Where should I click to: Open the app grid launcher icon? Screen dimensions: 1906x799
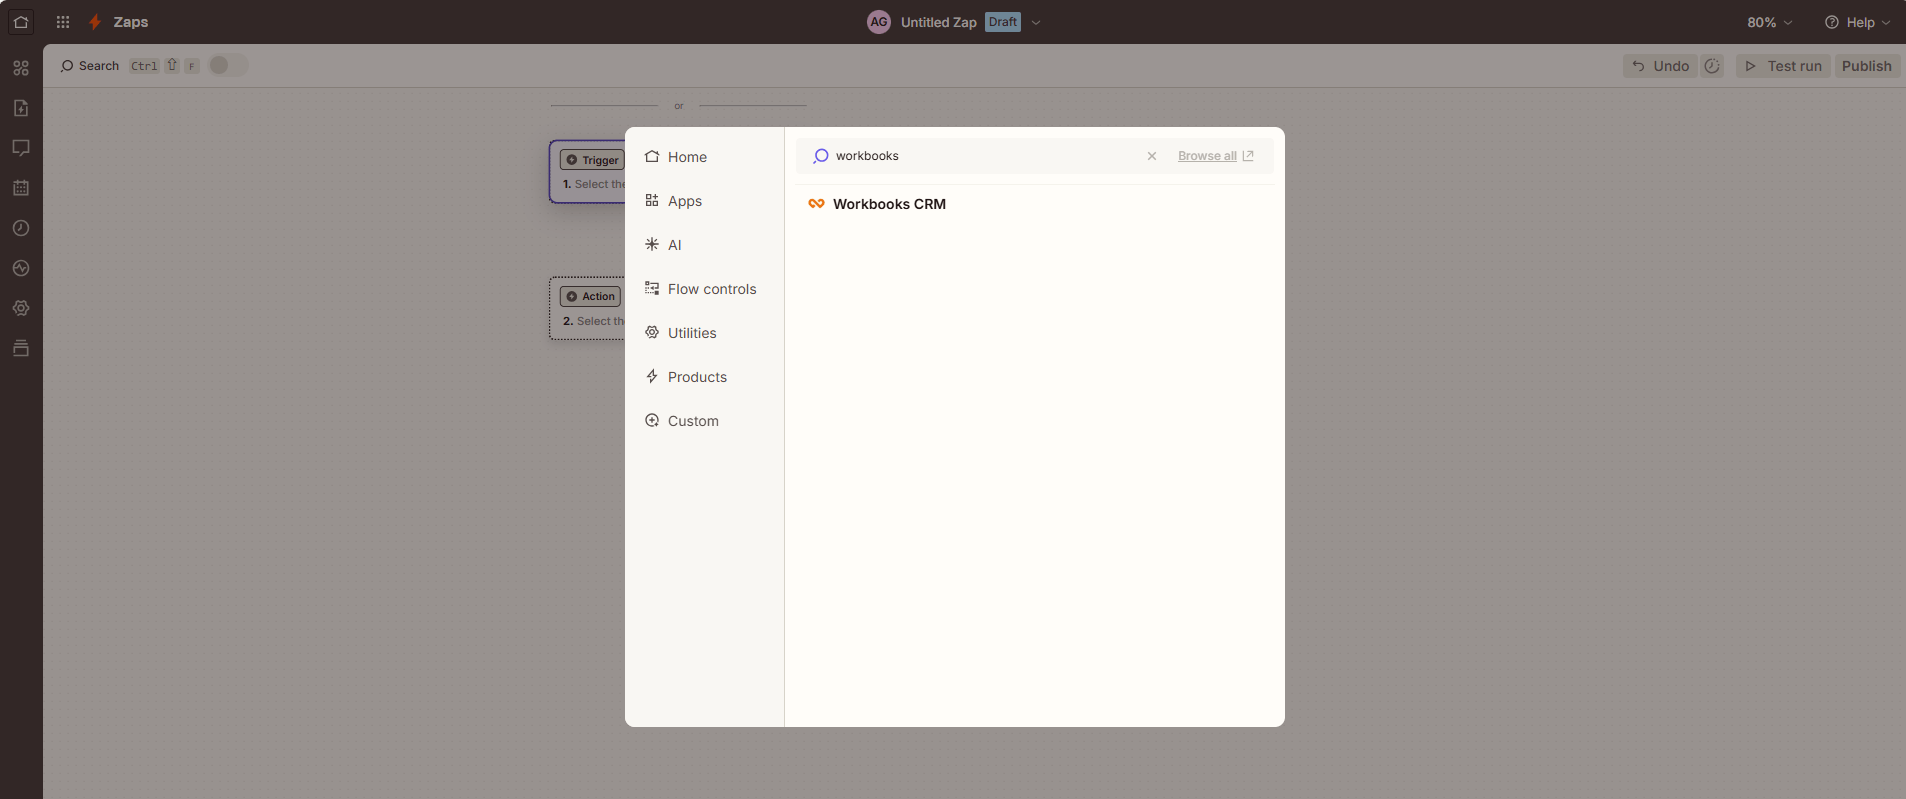tap(63, 22)
